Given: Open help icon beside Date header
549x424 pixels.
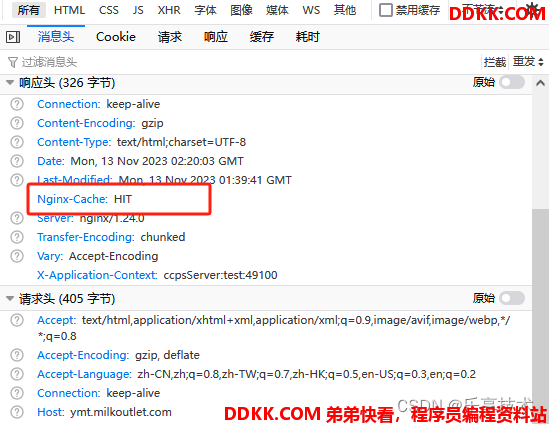Looking at the screenshot, I should [x=17, y=161].
